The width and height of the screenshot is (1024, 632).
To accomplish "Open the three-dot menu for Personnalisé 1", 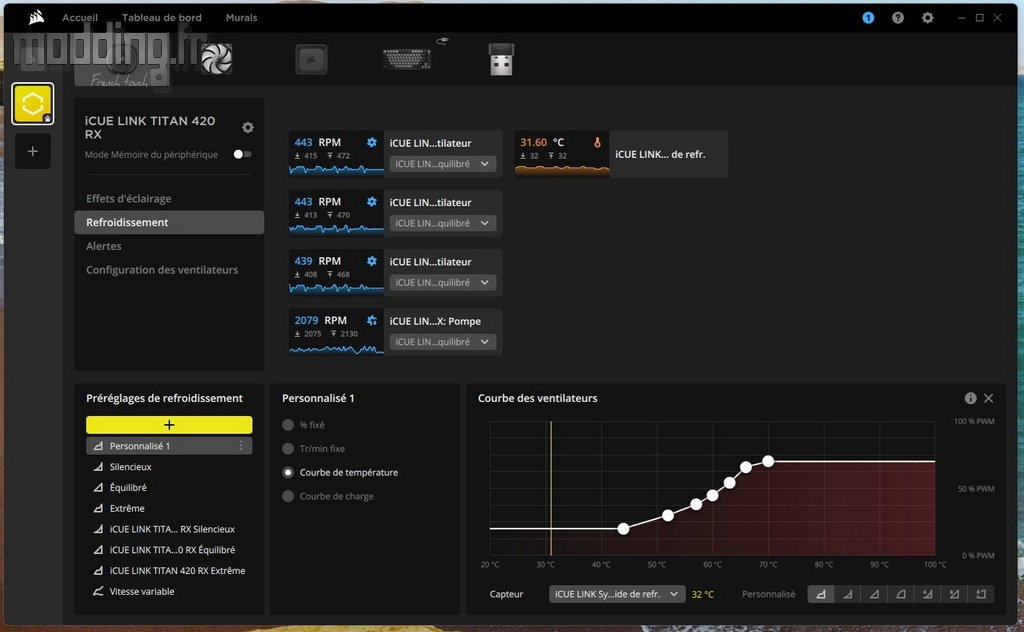I will point(241,446).
